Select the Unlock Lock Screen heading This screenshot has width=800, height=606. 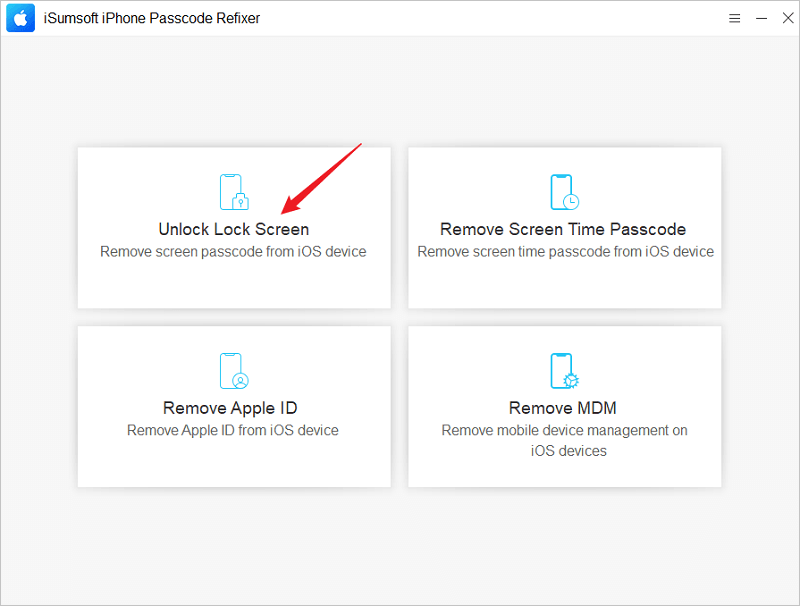(234, 230)
